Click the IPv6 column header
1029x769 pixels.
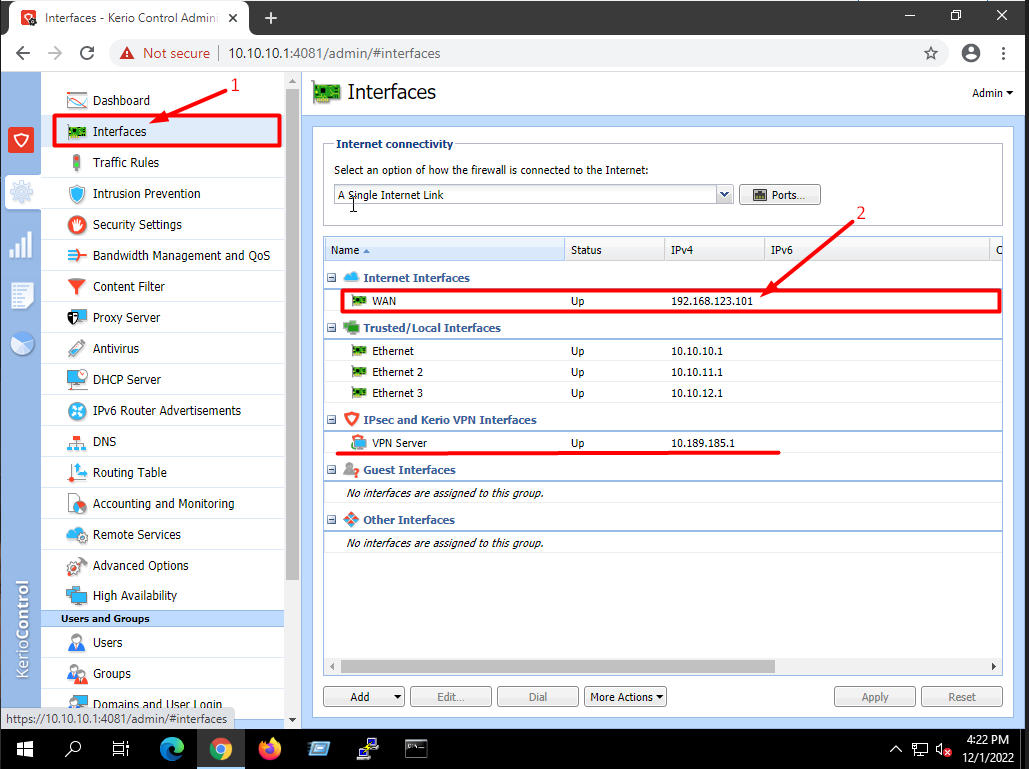pos(877,250)
